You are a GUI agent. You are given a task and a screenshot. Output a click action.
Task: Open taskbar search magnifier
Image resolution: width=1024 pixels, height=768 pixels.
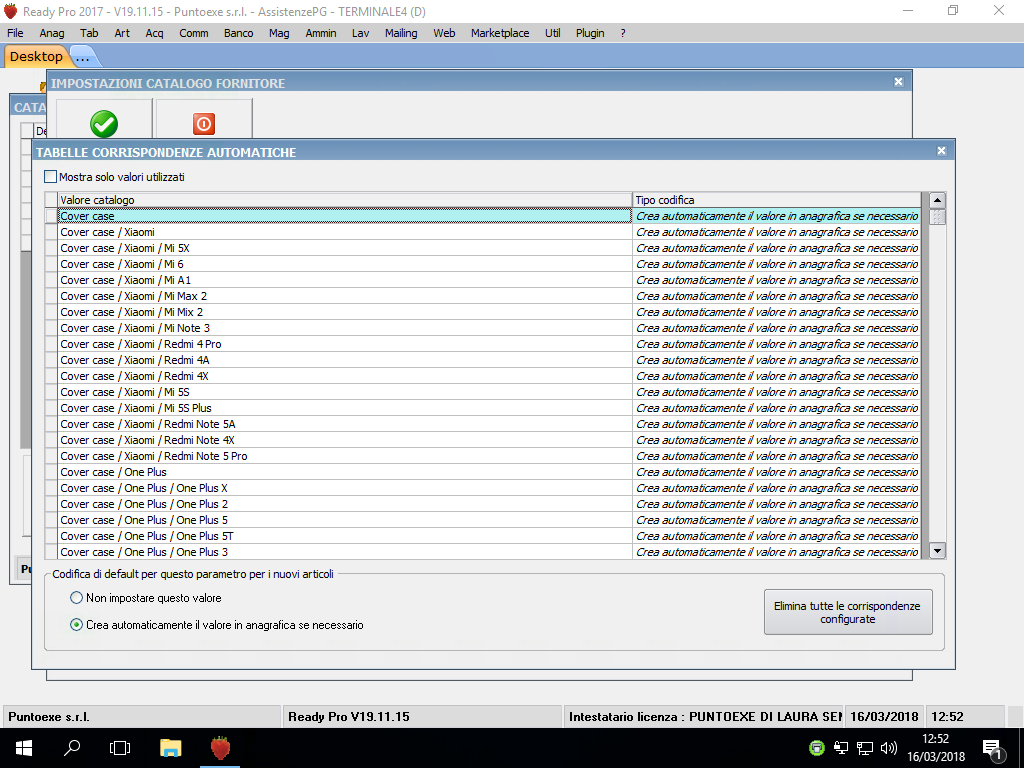click(x=72, y=748)
